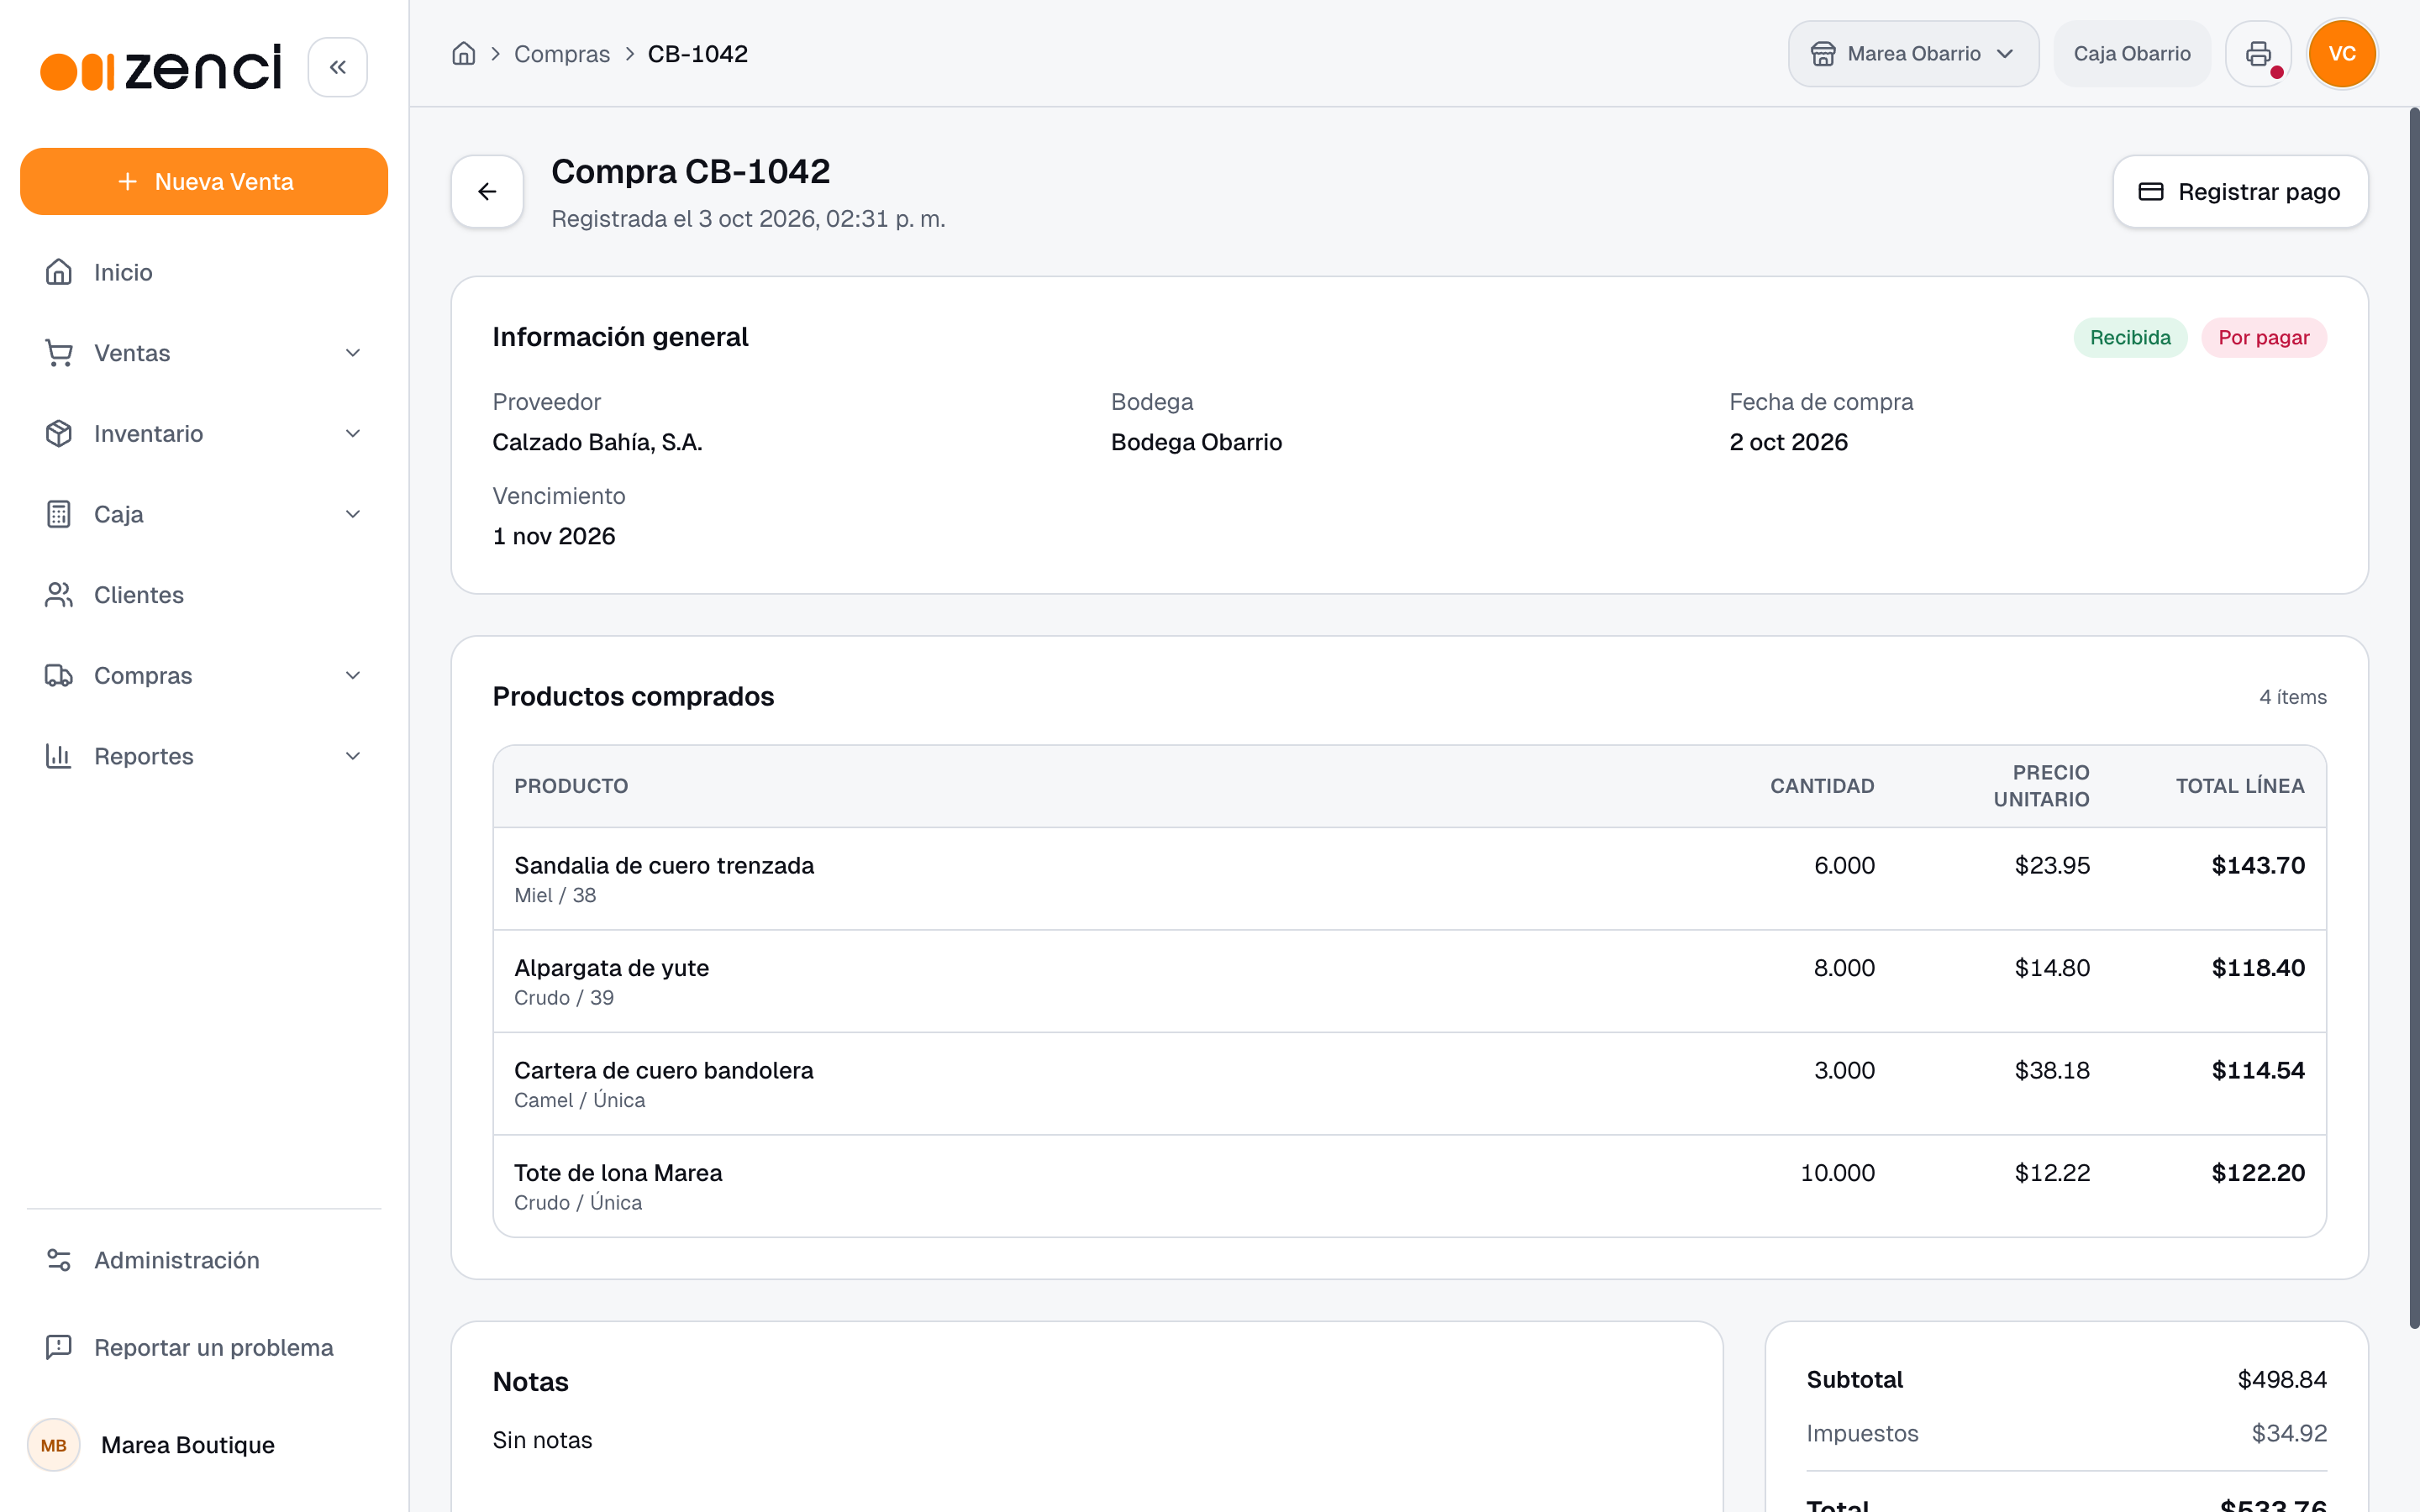
Task: Go back using the left arrow button
Action: (x=487, y=191)
